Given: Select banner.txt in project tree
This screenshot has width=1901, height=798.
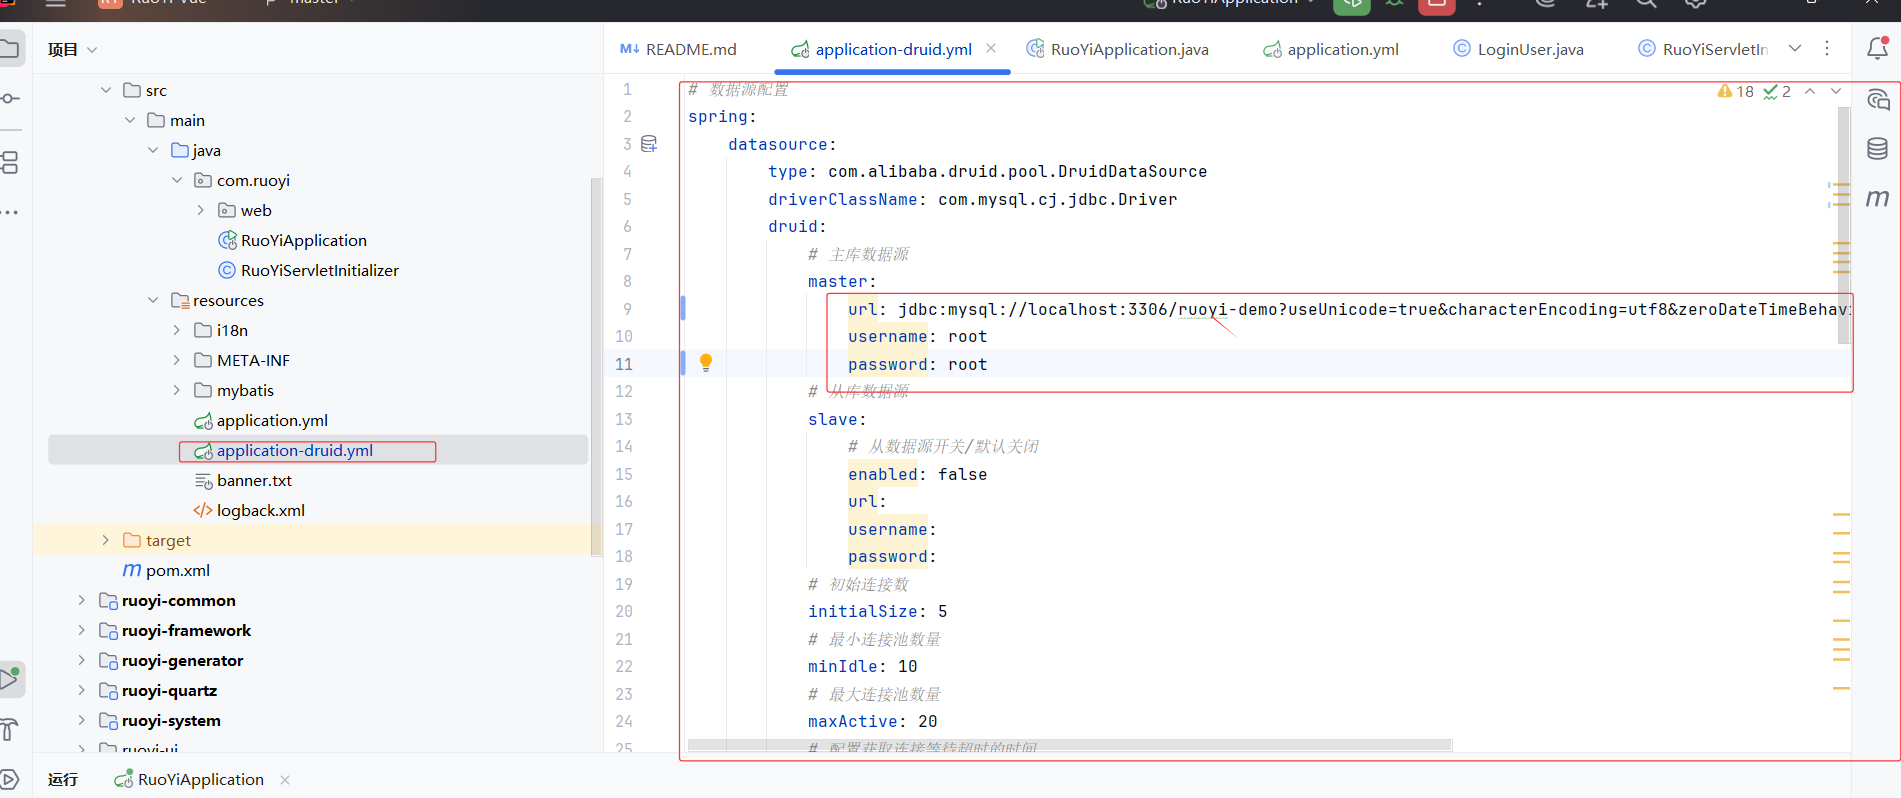Looking at the screenshot, I should (x=243, y=480).
